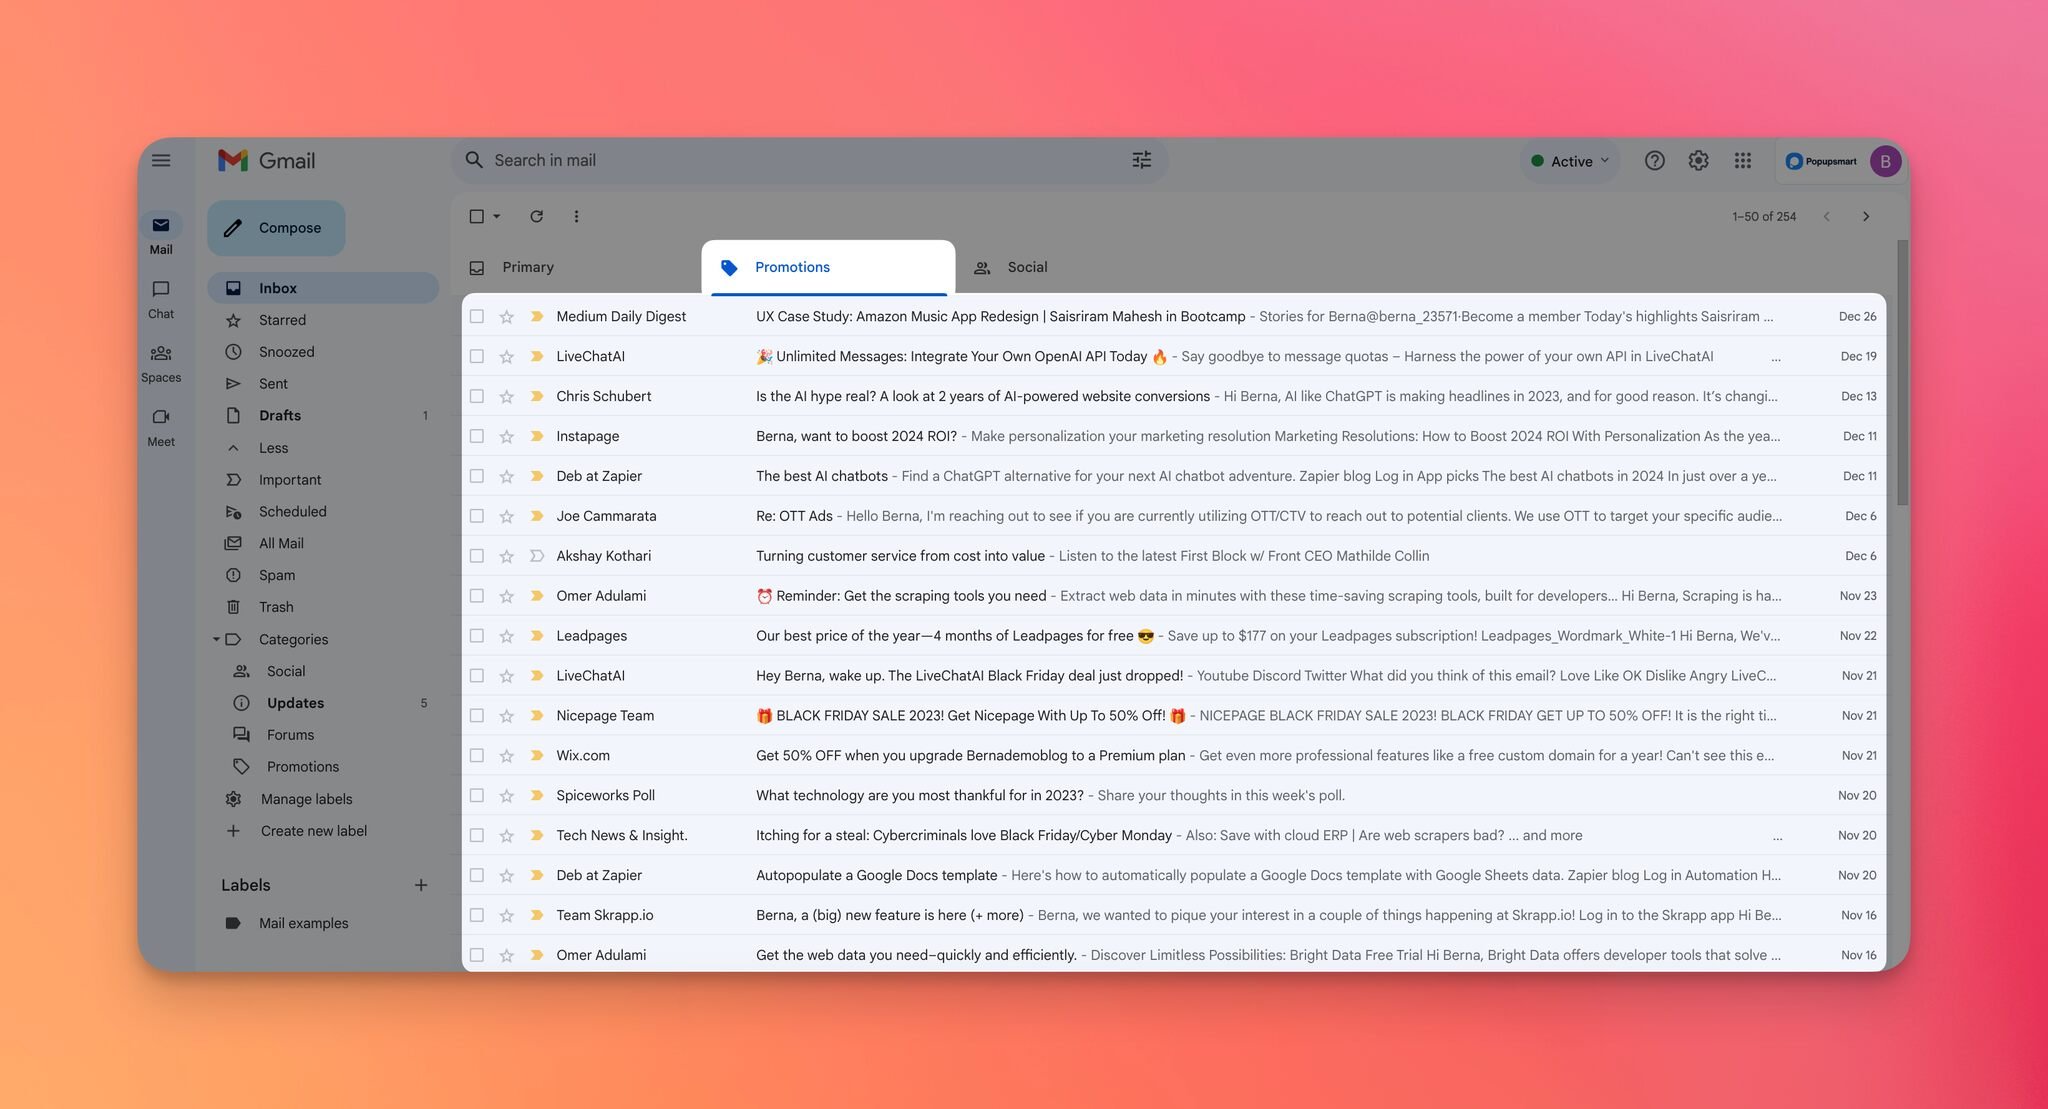Click the Compose button

(276, 228)
